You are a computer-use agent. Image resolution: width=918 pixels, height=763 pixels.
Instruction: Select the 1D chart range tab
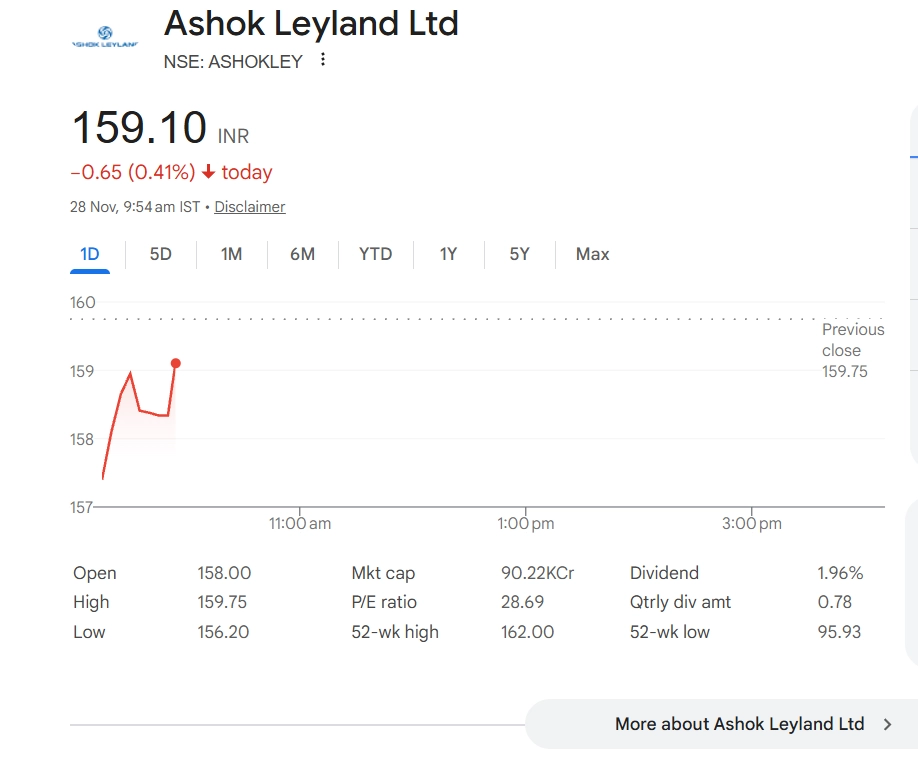[x=90, y=254]
